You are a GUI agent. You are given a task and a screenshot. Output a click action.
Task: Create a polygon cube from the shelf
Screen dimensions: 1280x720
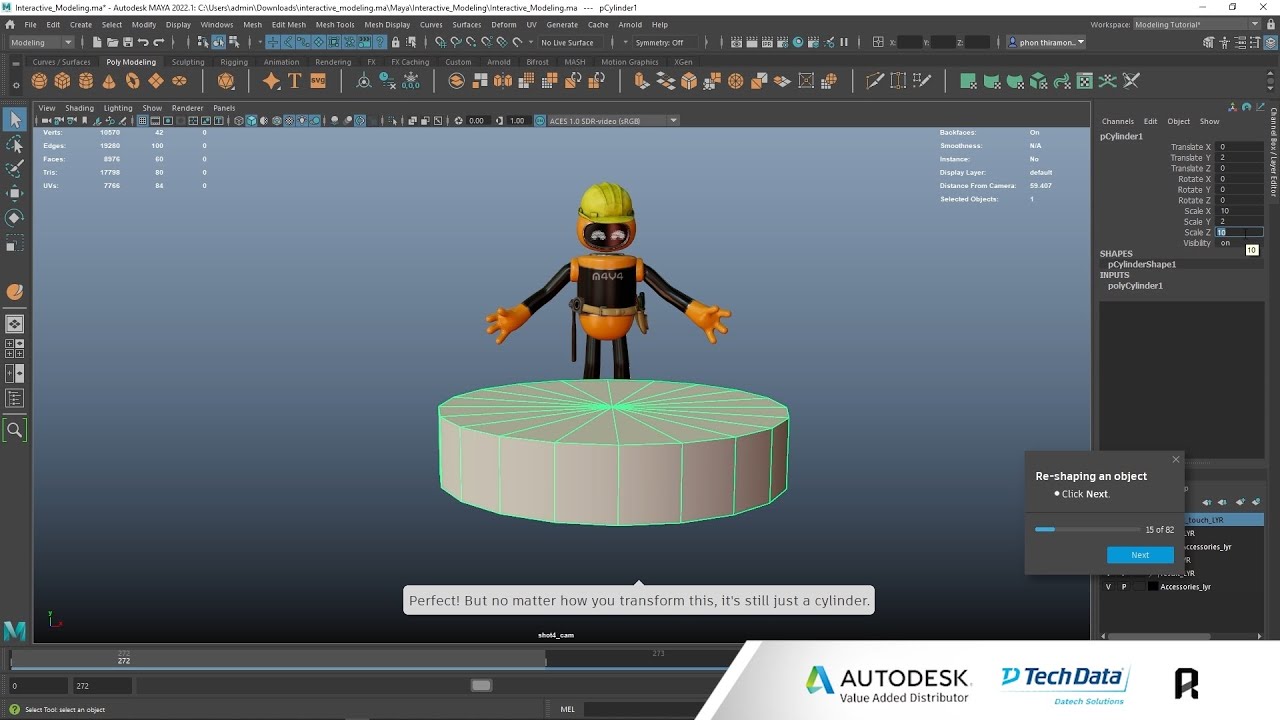[62, 81]
